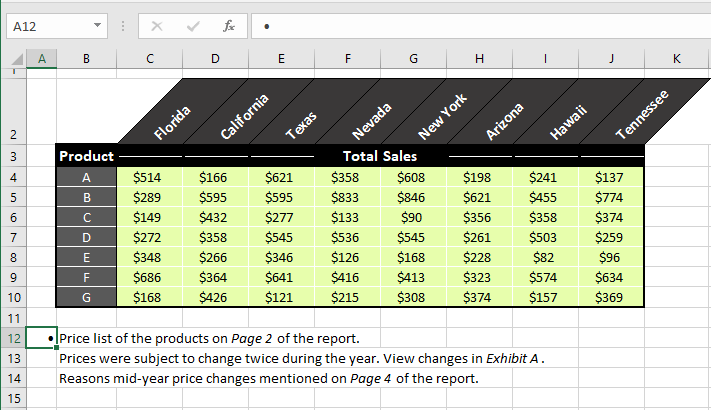Screen dimensions: 711x410
Task: Select column I header
Action: (x=545, y=59)
